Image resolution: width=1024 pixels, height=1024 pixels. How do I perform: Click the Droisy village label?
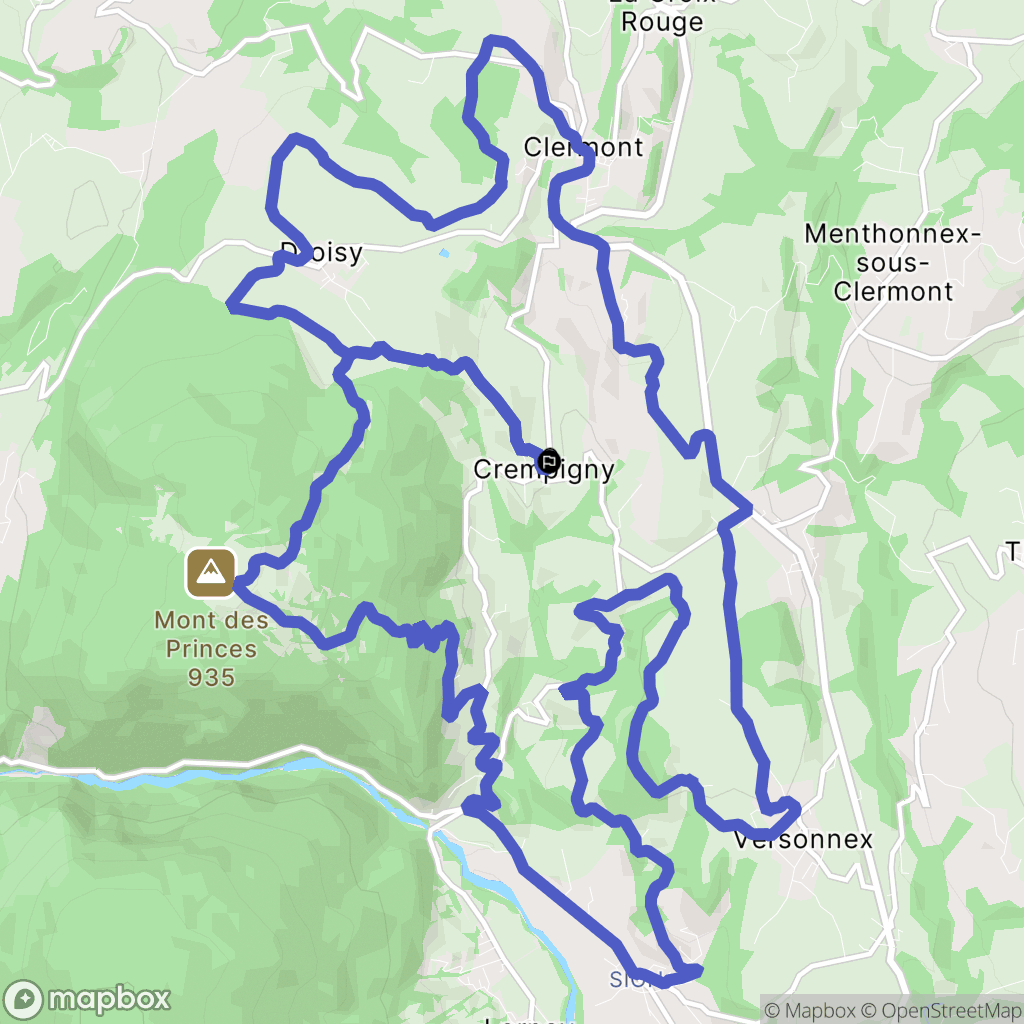point(321,252)
